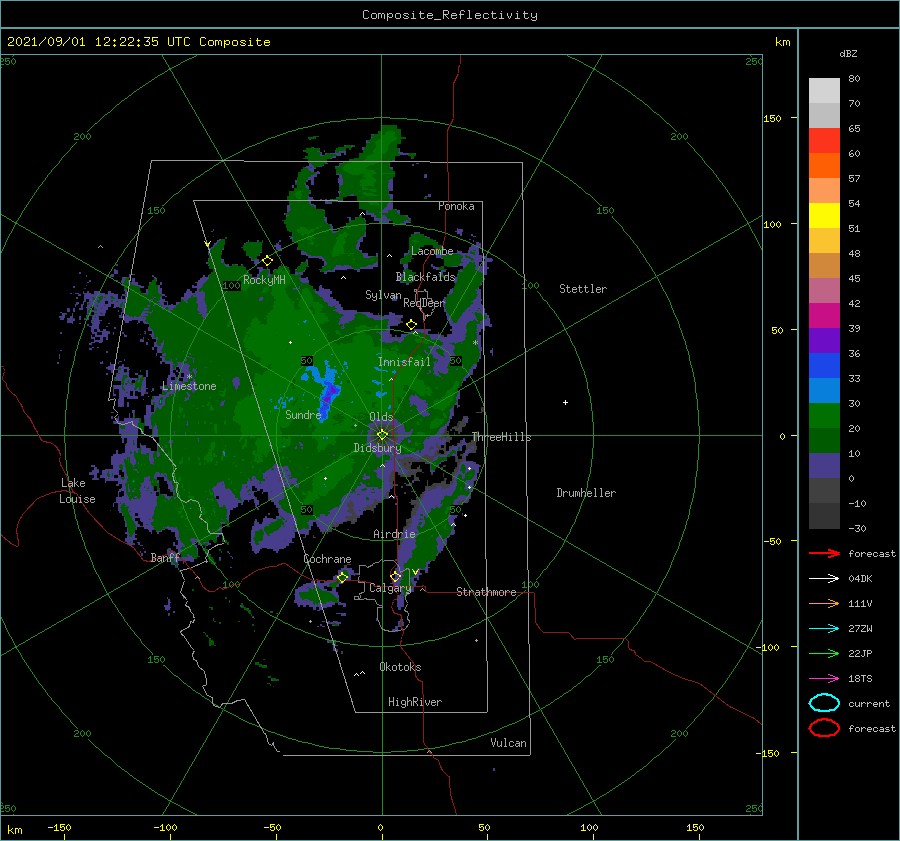Image resolution: width=900 pixels, height=841 pixels.
Task: Click the Stettler town label
Action: pos(583,289)
